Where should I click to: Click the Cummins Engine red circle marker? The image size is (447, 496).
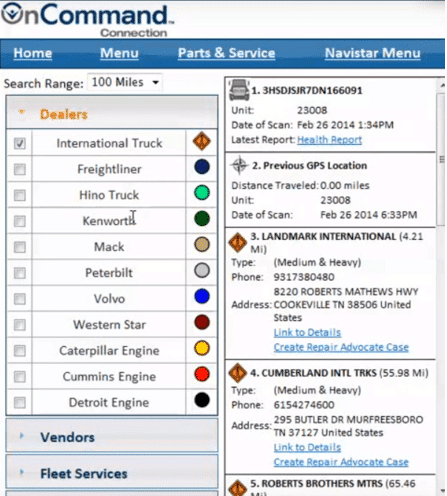tap(202, 374)
